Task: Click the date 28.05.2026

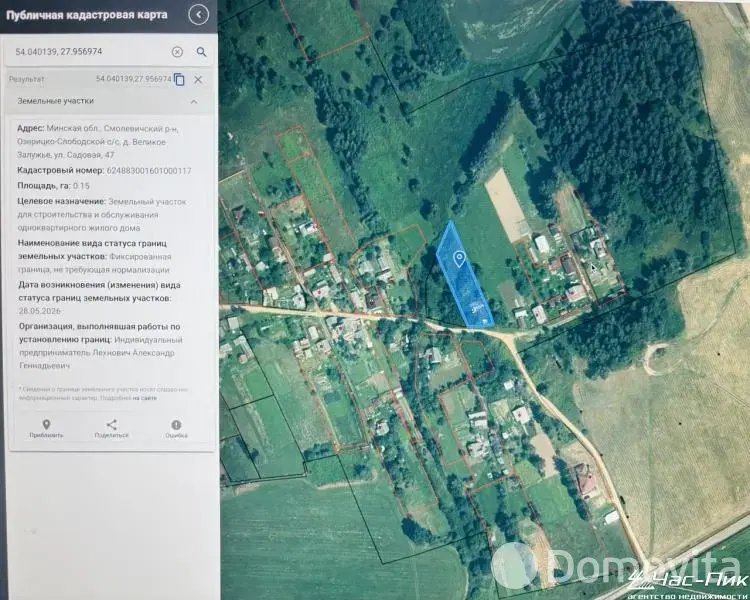Action: 41,311
